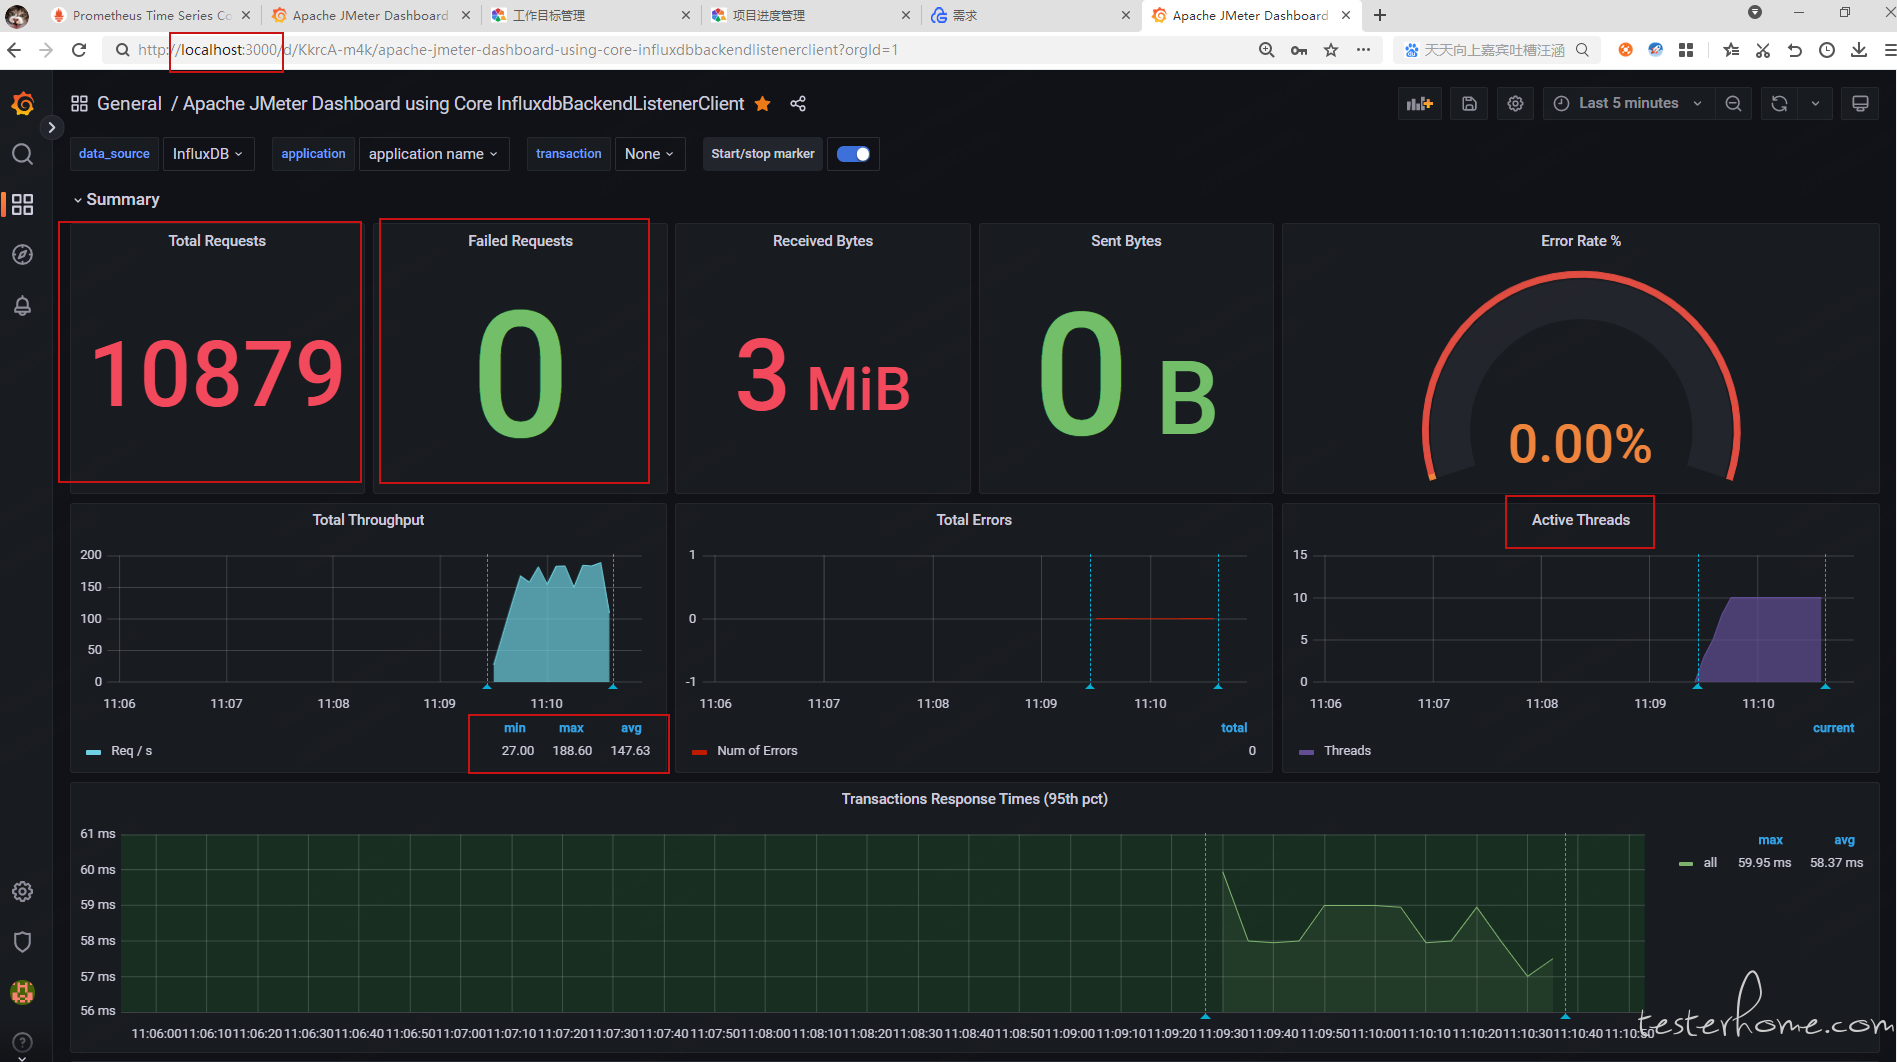The height and width of the screenshot is (1062, 1897).
Task: Click the dashboard title in breadcrumb
Action: 463,104
